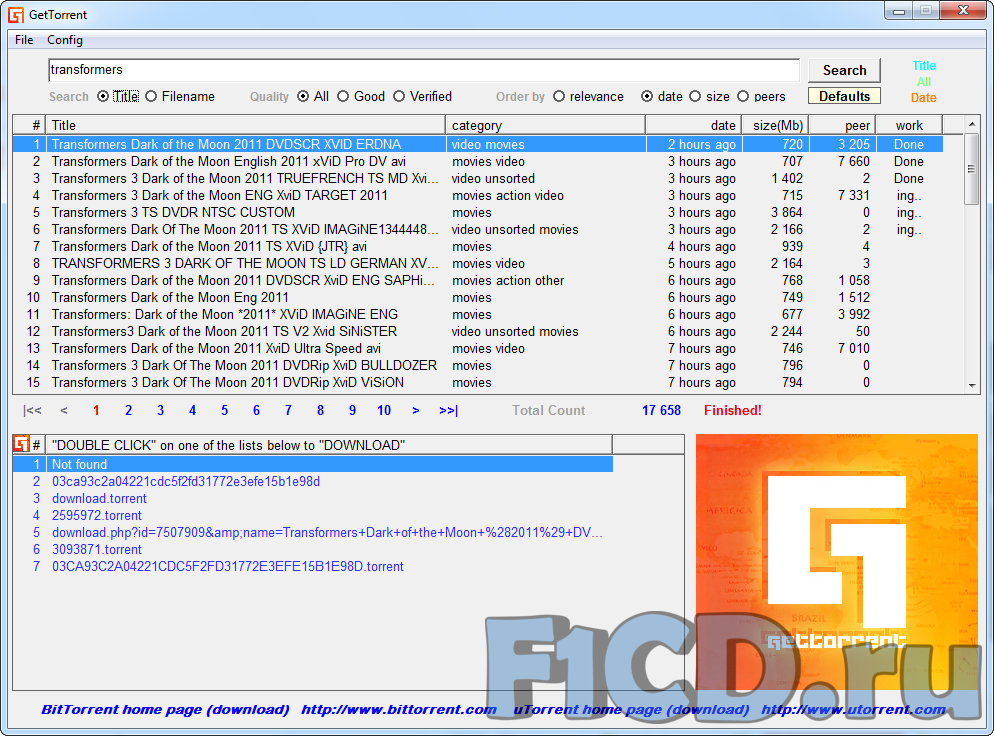Select the Filename search radio button
This screenshot has height=736, width=994.
[x=151, y=96]
